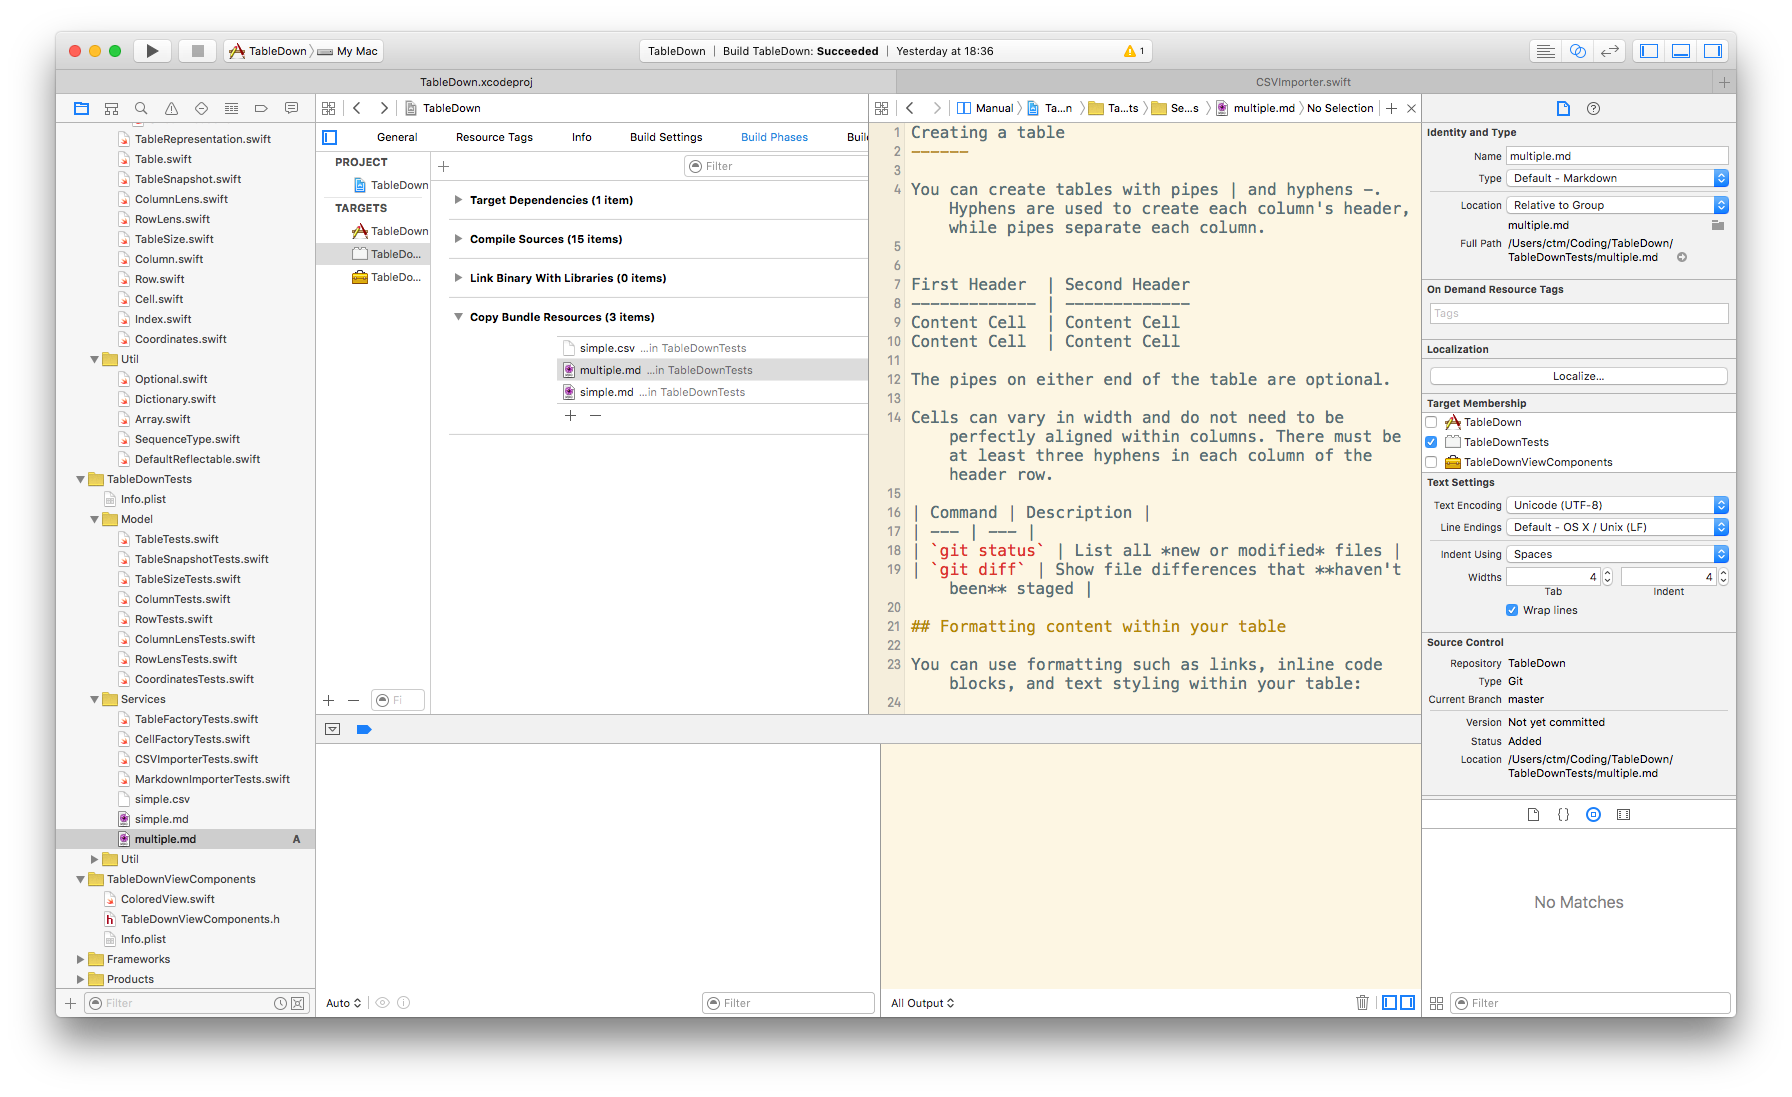Open the Project navigator folder icon

click(82, 108)
